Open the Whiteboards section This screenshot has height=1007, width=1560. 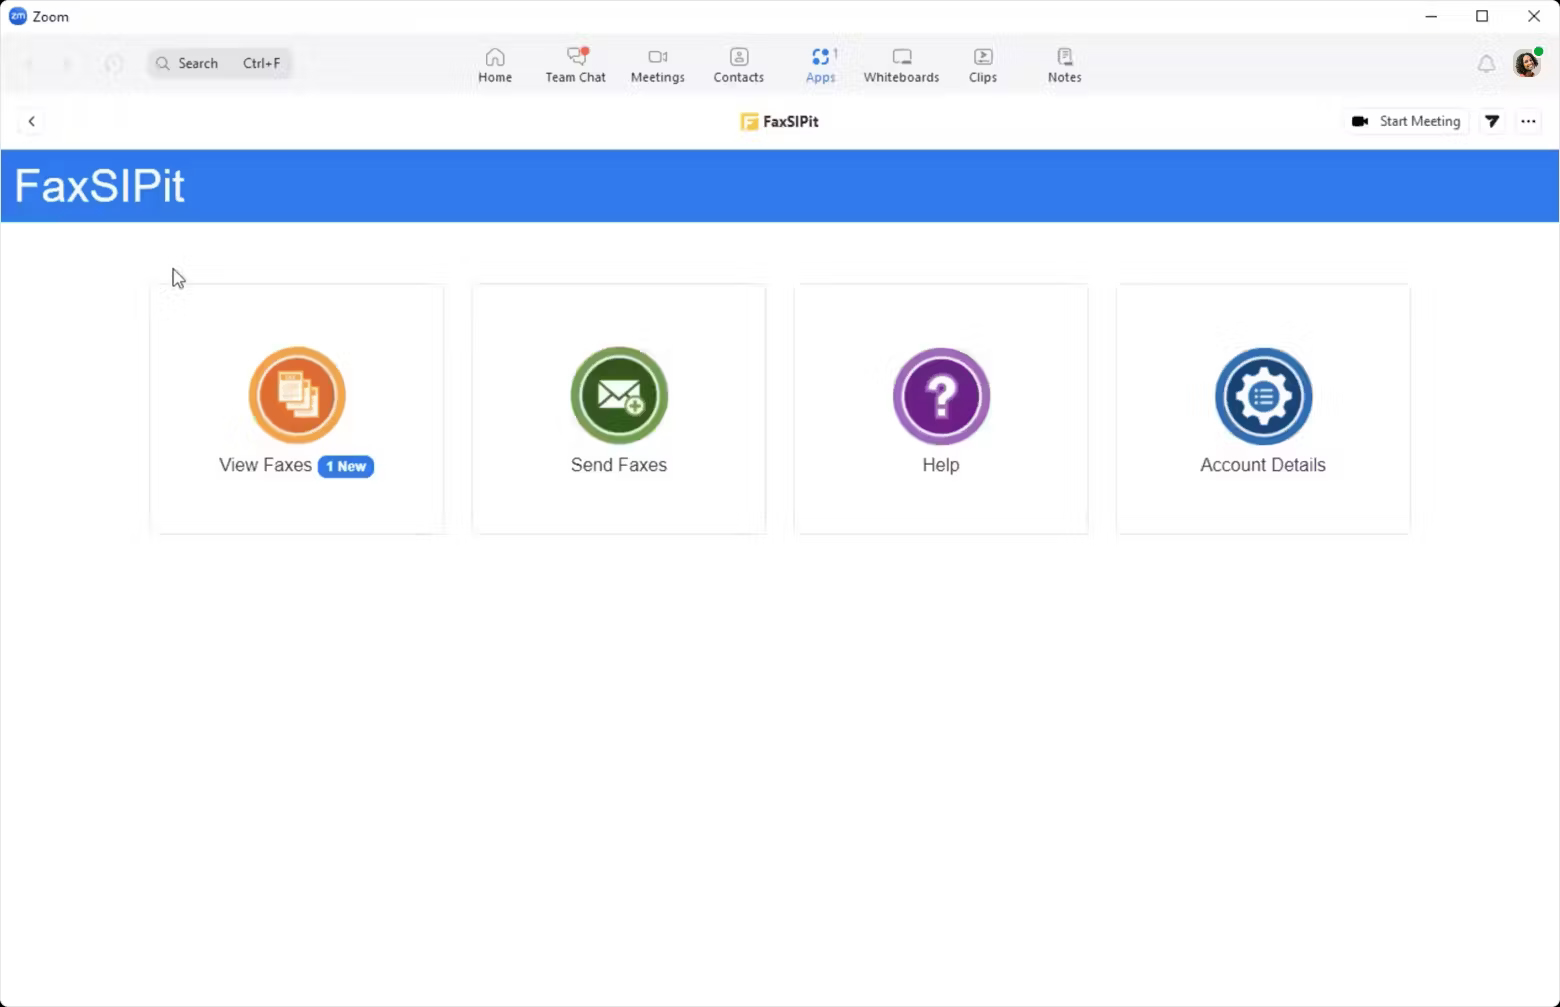(900, 63)
